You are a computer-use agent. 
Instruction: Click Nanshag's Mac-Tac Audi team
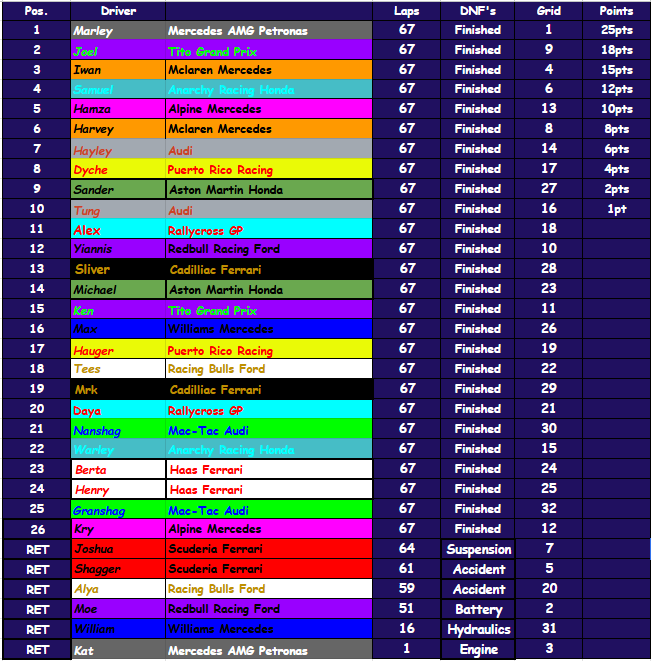click(x=269, y=429)
